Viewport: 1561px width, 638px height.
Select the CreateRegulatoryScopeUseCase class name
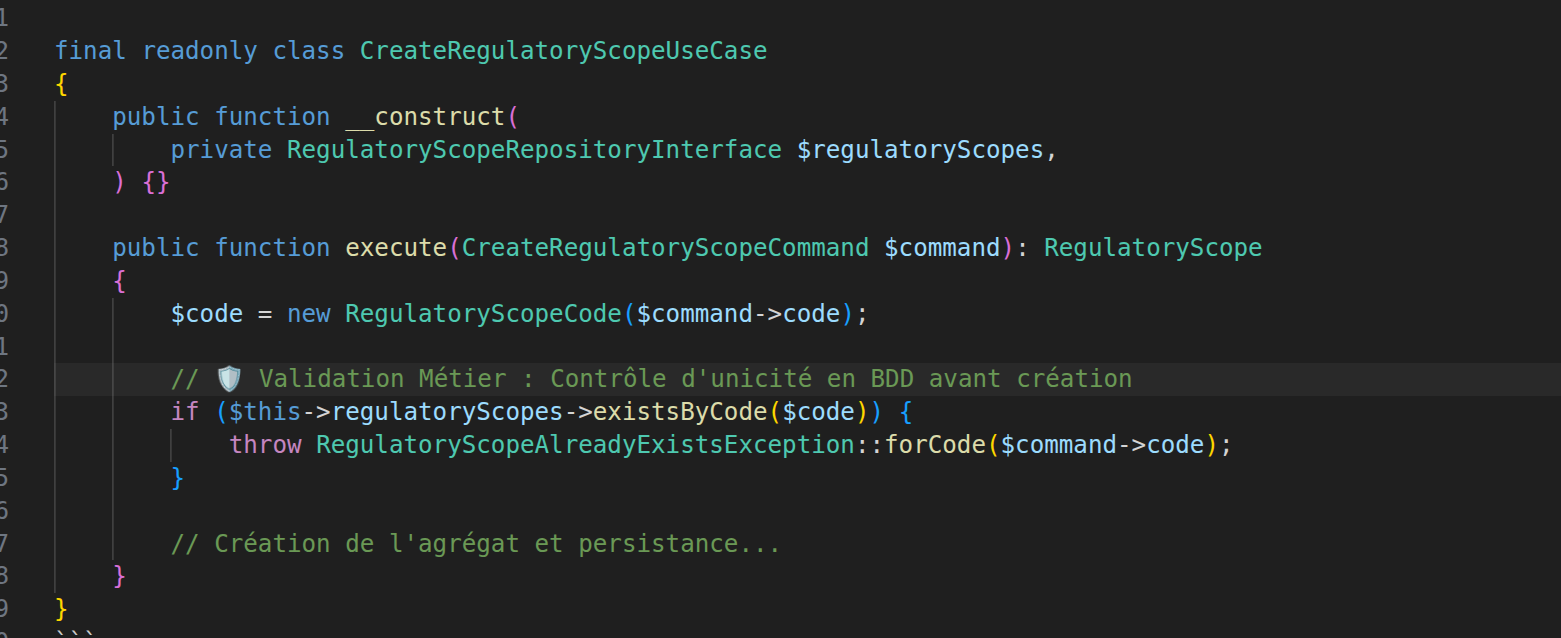click(563, 50)
